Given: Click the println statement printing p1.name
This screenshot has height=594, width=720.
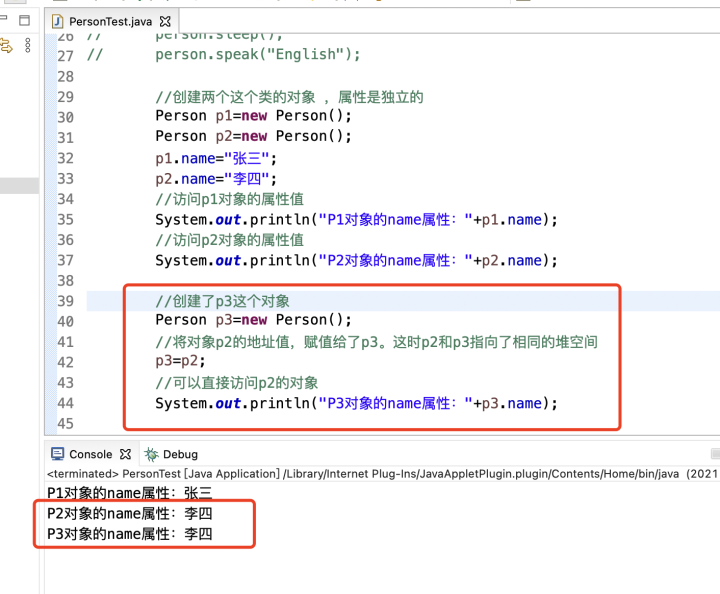Looking at the screenshot, I should pos(356,220).
